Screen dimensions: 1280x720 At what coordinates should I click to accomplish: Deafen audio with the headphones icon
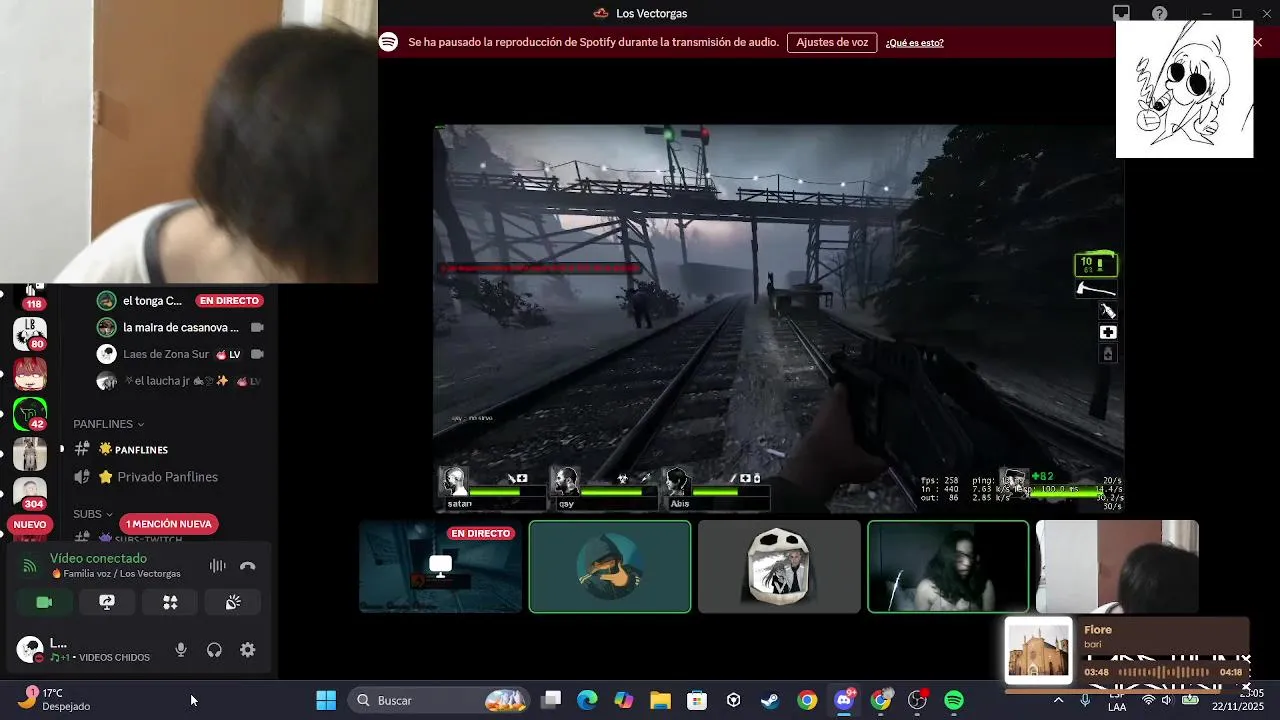coord(214,650)
